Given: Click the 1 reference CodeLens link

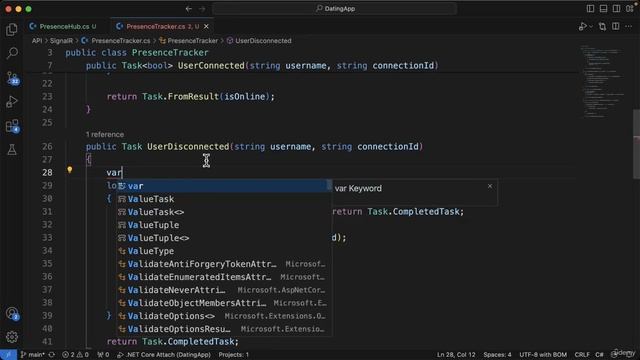Looking at the screenshot, I should pos(105,134).
